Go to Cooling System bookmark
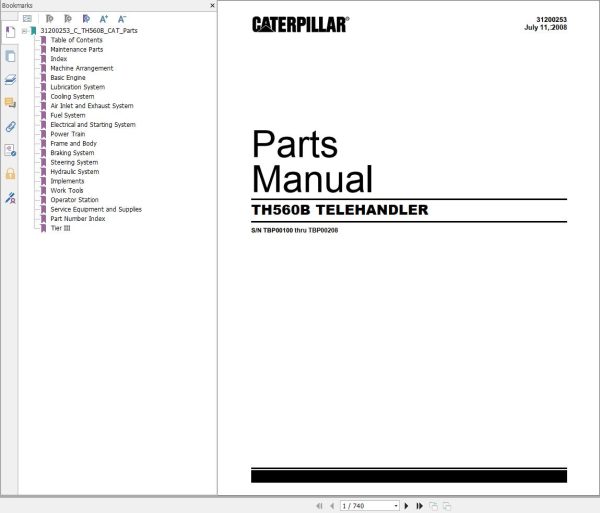The image size is (600, 513). tap(72, 96)
